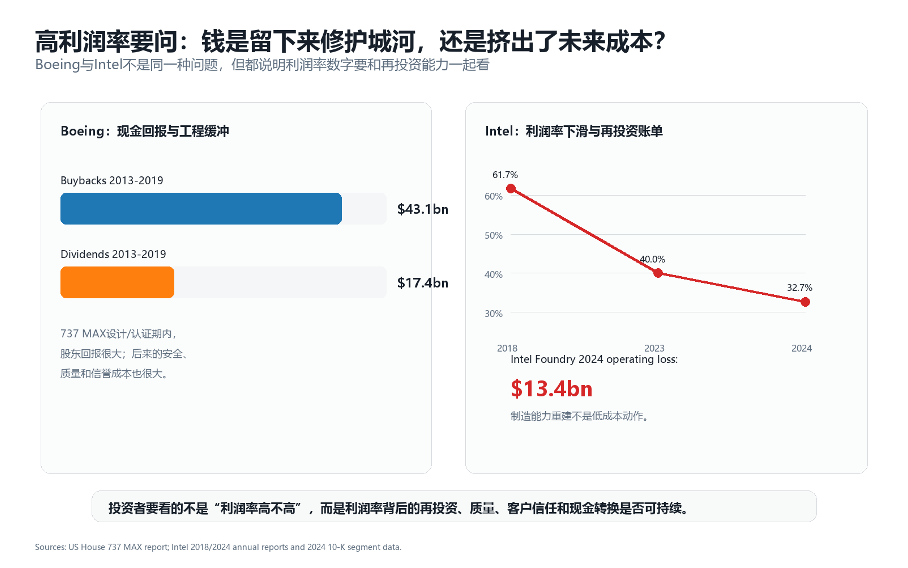
Task: Click the slide title about 高利润率要问
Action: pyautogui.click(x=350, y=41)
